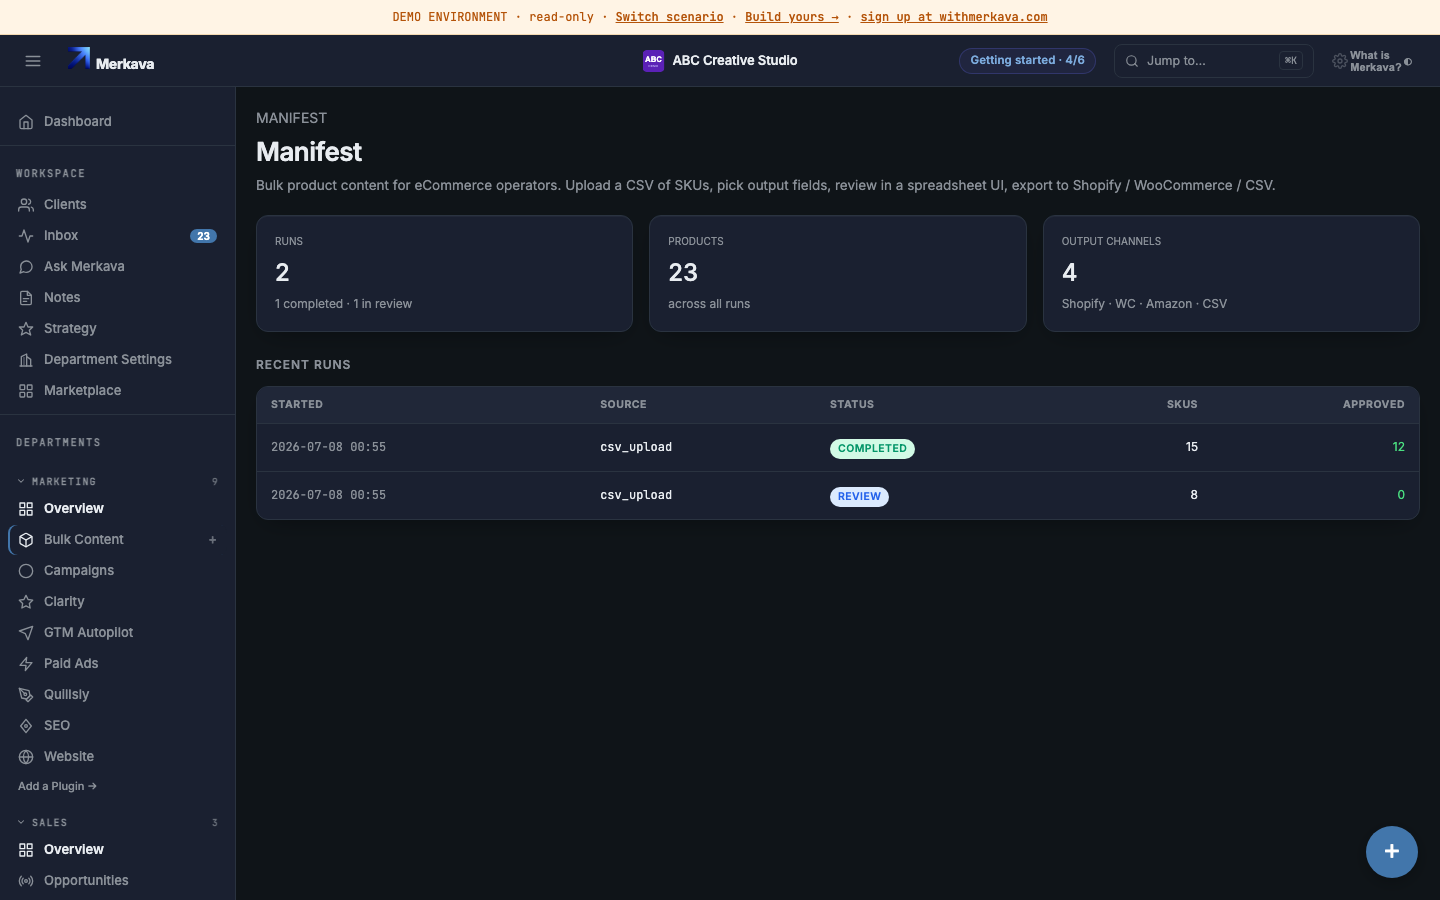Follow the sign up at withmerkava.com link
Image resolution: width=1440 pixels, height=900 pixels.
click(x=954, y=17)
